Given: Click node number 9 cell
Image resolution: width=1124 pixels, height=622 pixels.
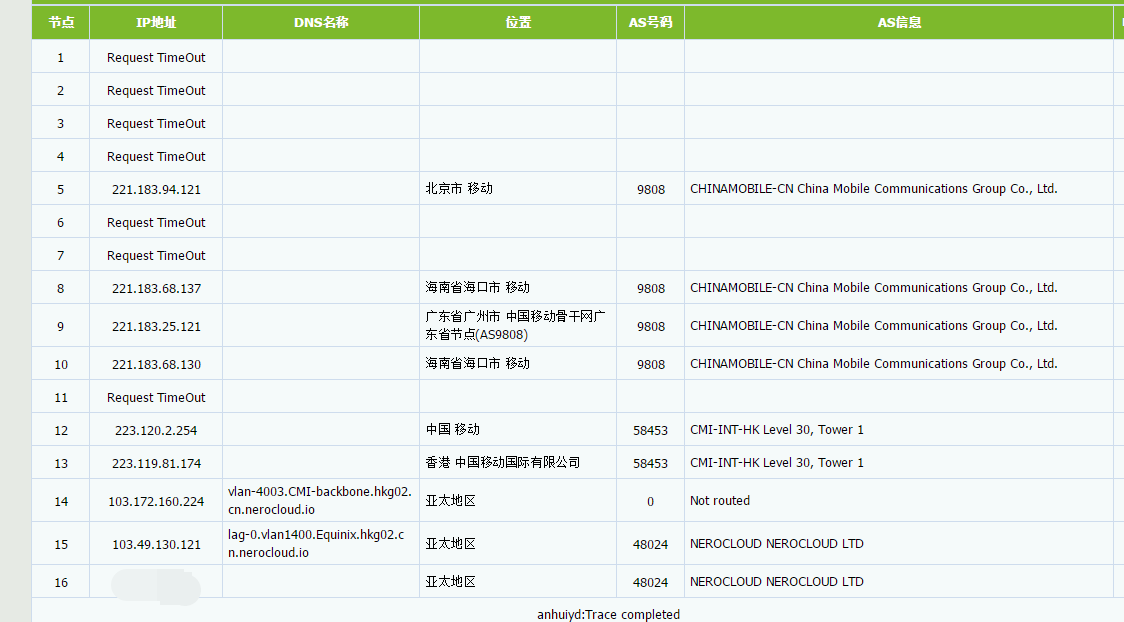Looking at the screenshot, I should 61,326.
